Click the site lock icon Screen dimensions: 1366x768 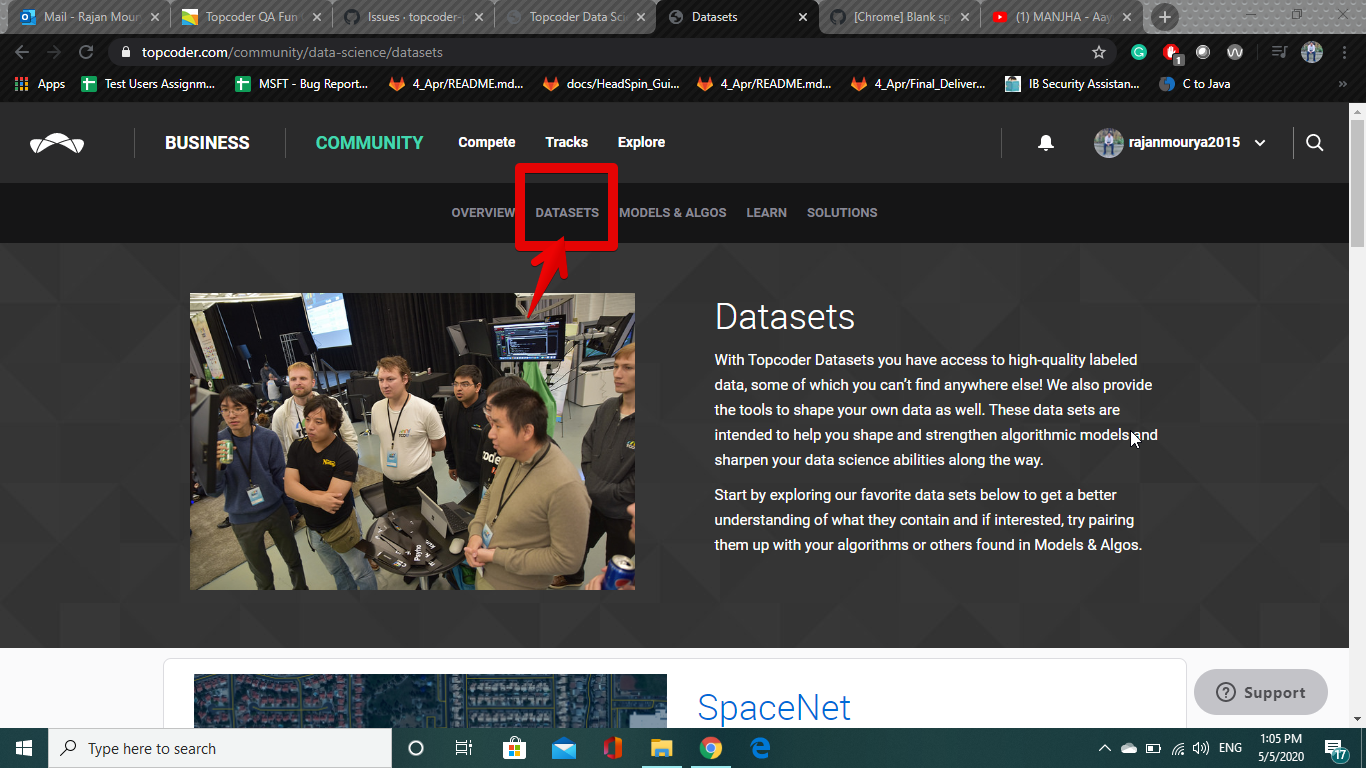pos(126,52)
